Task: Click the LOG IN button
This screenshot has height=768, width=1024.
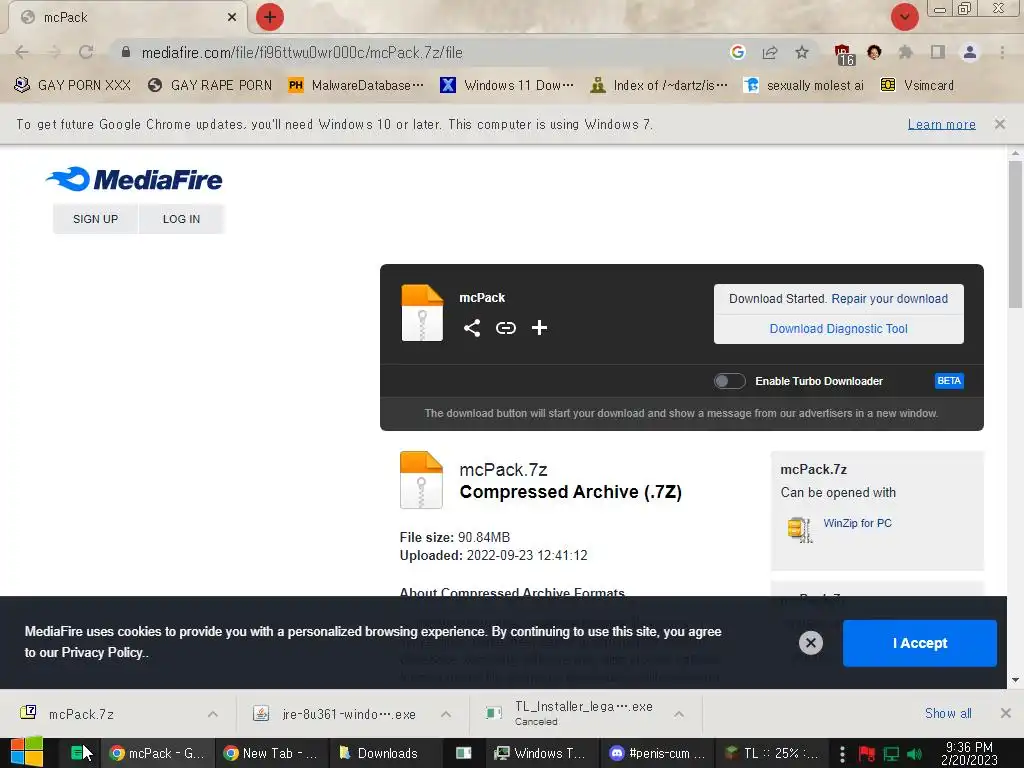Action: pyautogui.click(x=182, y=219)
